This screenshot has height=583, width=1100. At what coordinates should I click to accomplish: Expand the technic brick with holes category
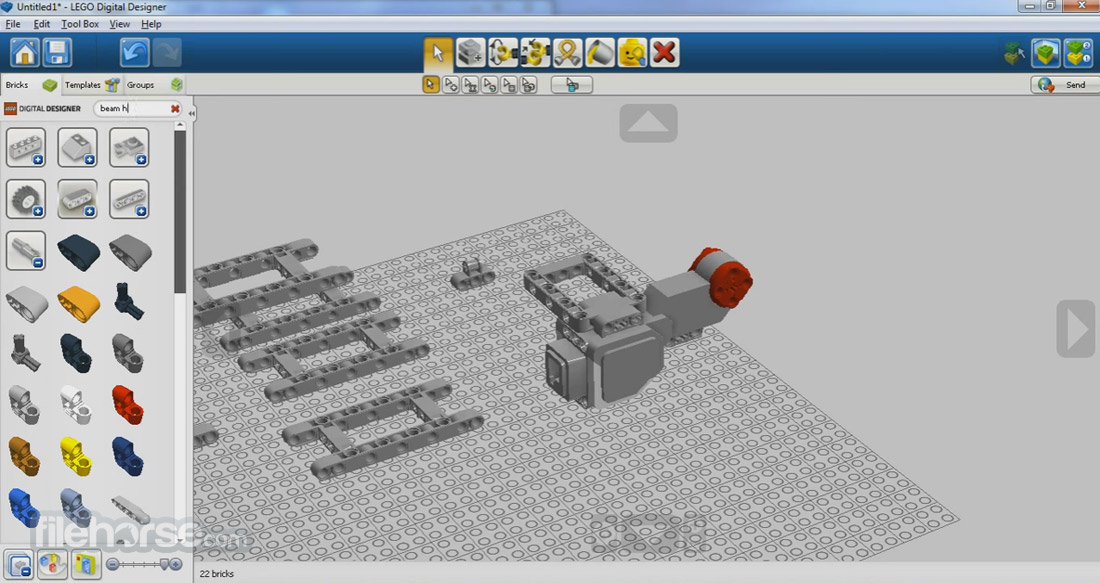click(x=26, y=147)
